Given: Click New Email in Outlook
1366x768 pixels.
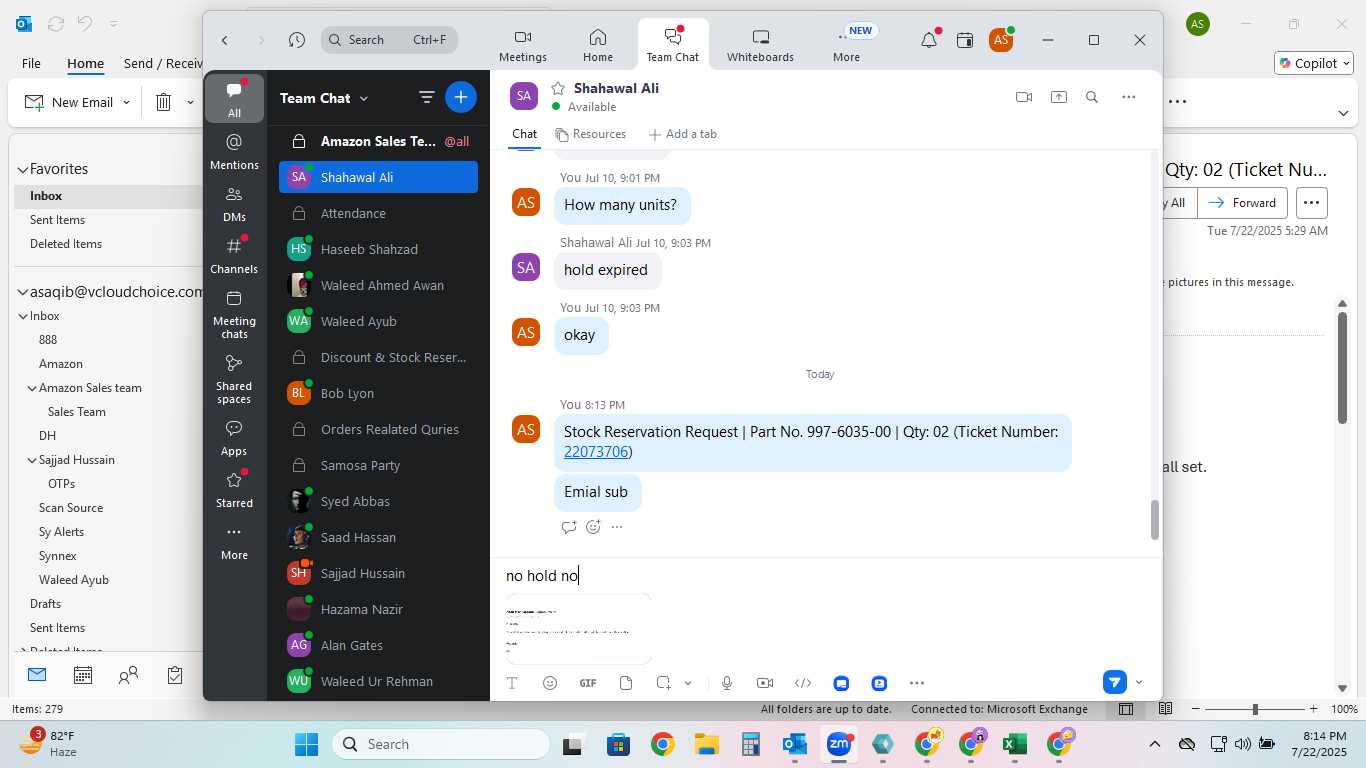Looking at the screenshot, I should coord(69,102).
